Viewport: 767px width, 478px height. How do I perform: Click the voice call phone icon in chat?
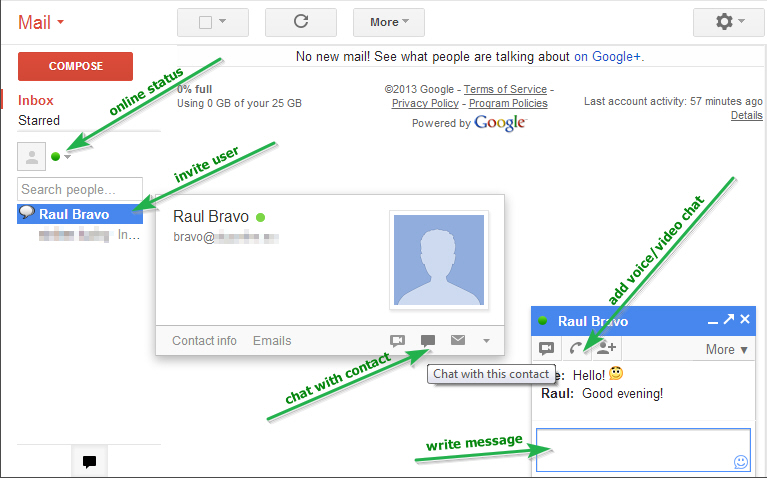[x=576, y=348]
